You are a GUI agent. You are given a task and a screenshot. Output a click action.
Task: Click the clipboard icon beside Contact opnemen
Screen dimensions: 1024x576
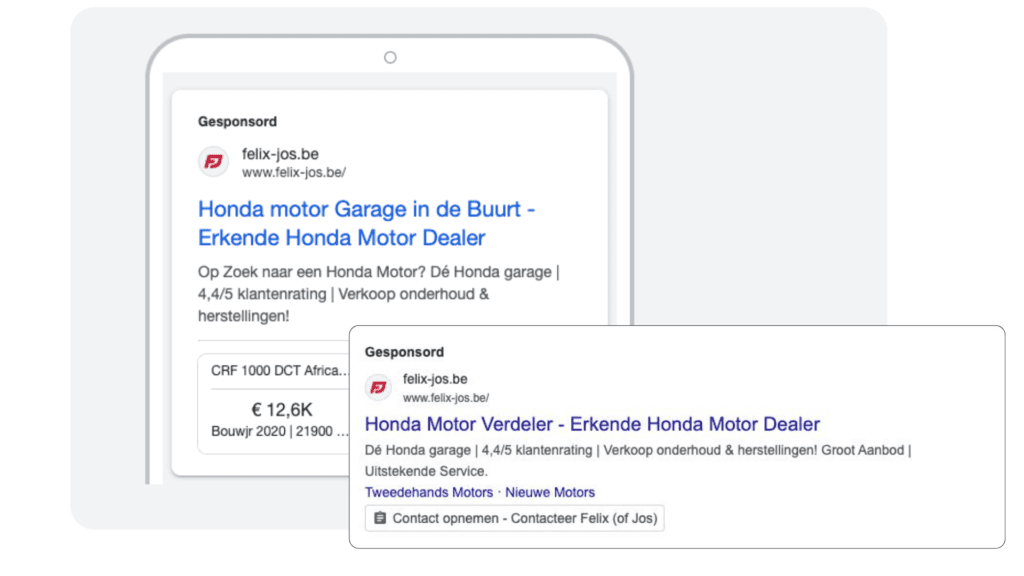point(379,518)
